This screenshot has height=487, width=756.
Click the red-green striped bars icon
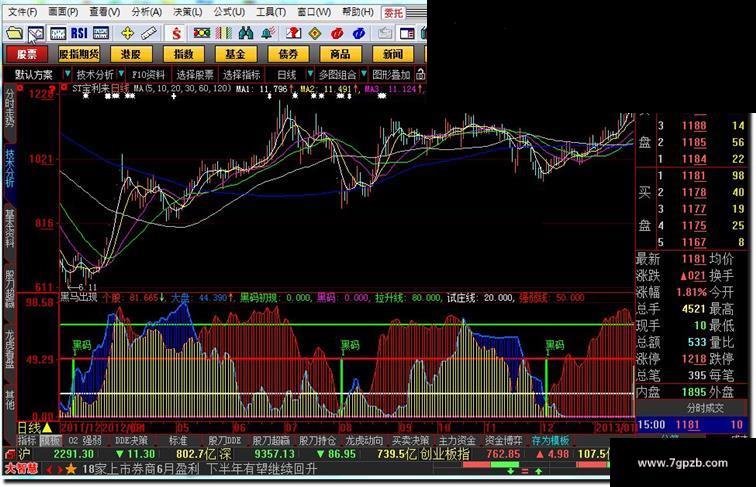pos(224,33)
